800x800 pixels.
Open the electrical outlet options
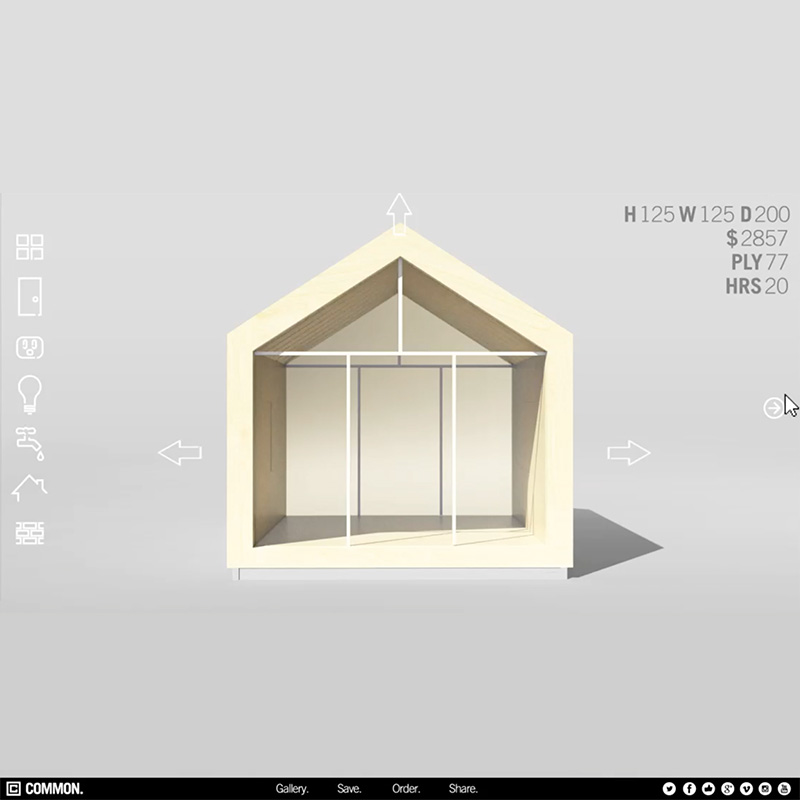[x=30, y=347]
